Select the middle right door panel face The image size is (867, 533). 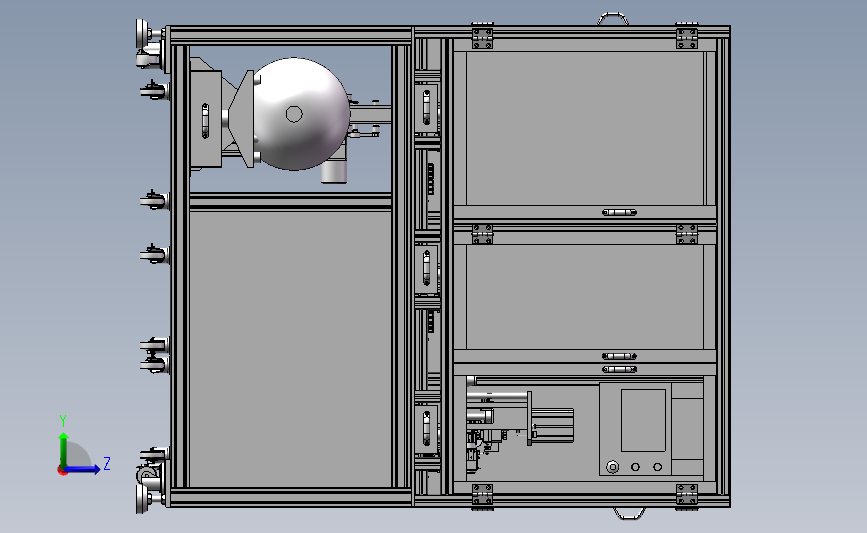tap(585, 297)
